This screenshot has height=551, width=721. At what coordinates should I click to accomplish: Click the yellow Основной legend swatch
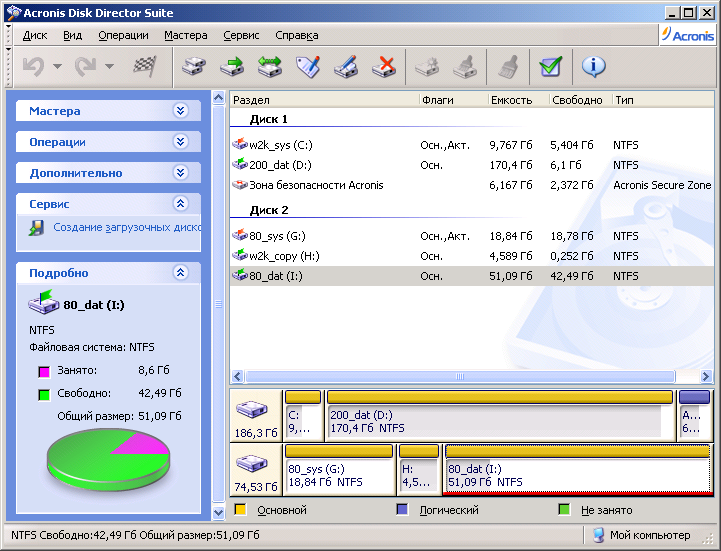click(240, 510)
